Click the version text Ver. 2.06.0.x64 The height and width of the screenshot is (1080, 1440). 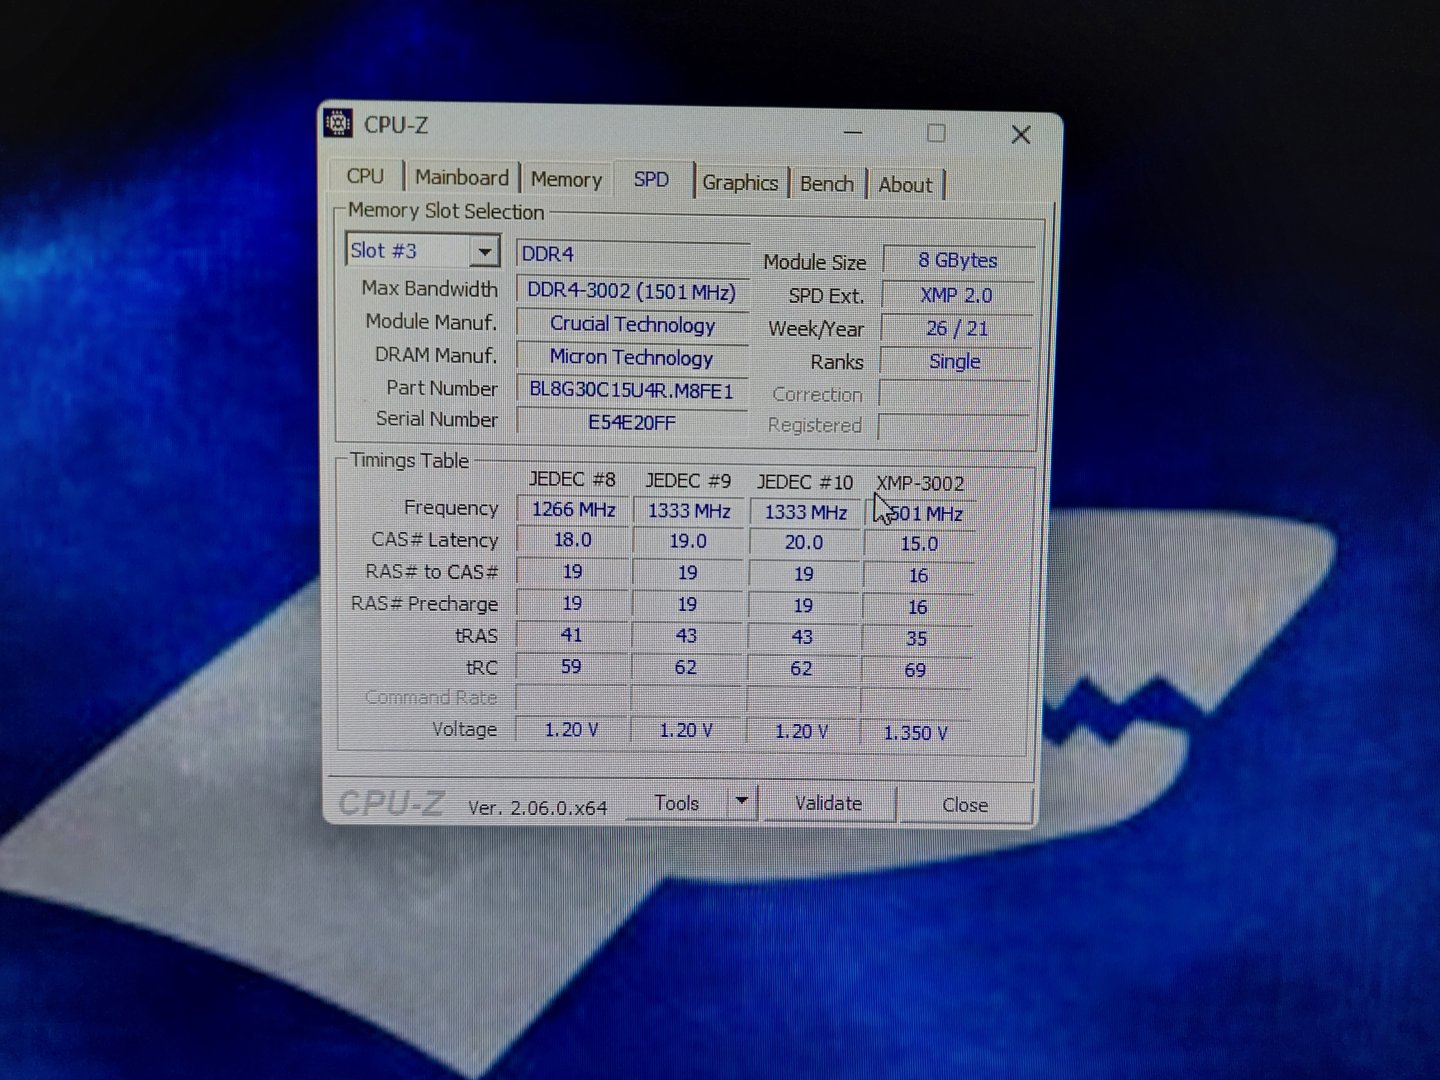[x=538, y=808]
